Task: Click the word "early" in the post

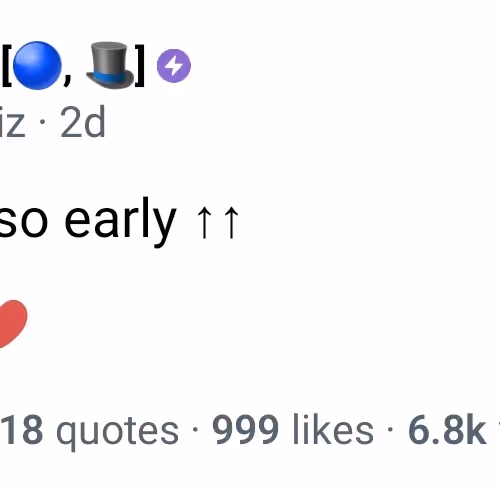Action: tap(120, 222)
